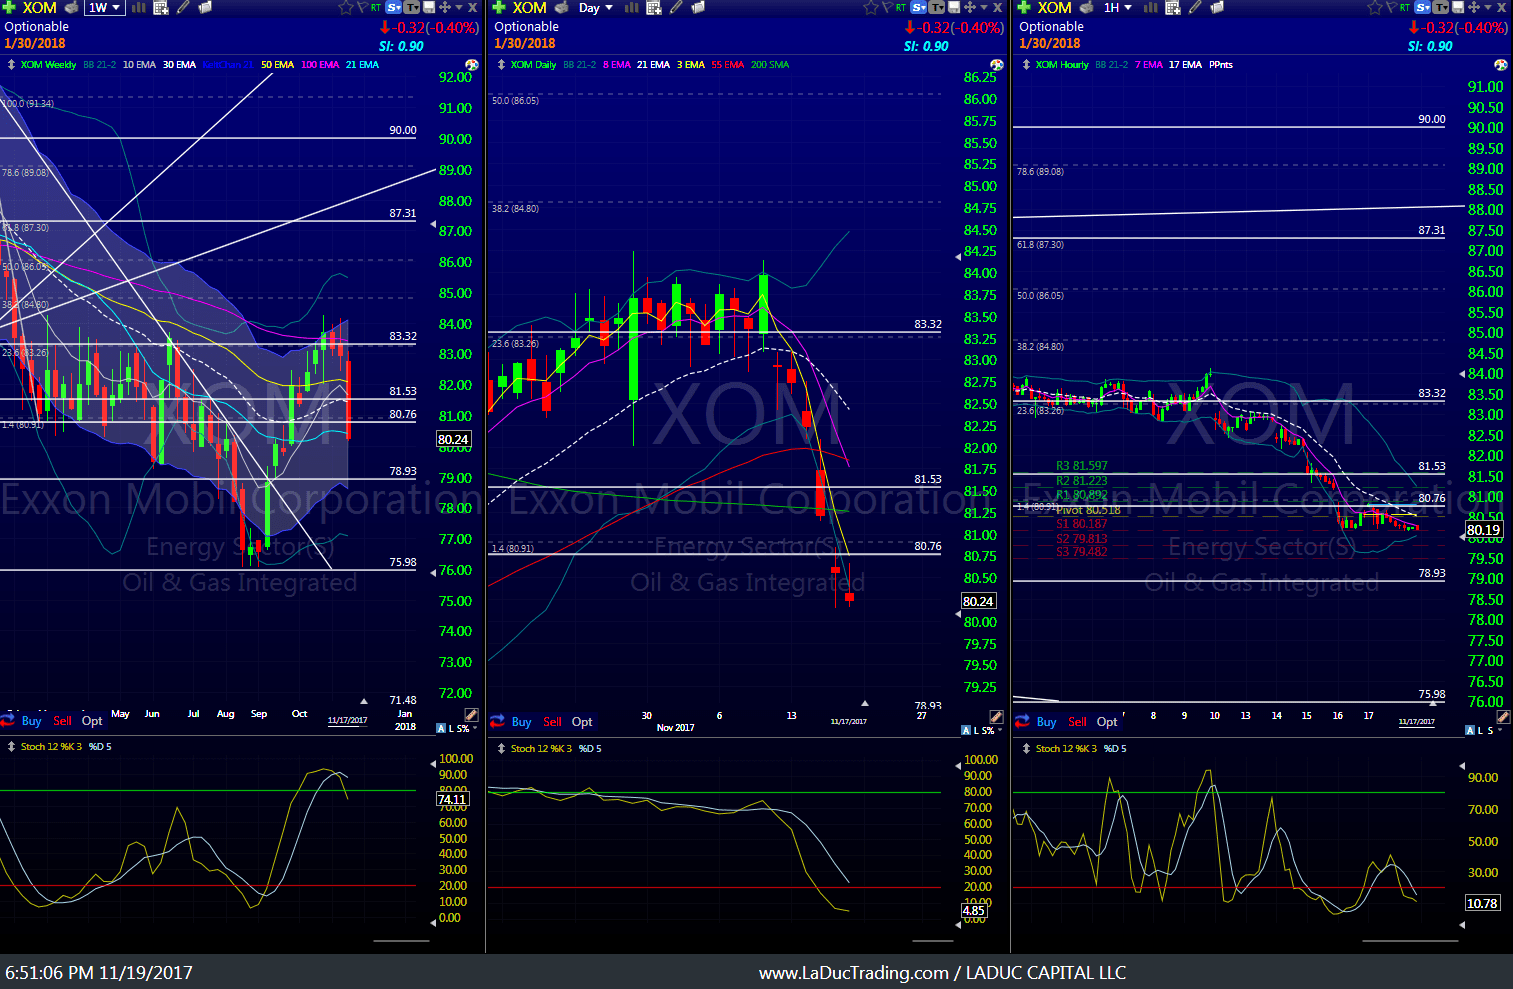Viewport: 1513px width, 989px height.
Task: Open the bar chart style icon in daily chart
Action: point(632,7)
